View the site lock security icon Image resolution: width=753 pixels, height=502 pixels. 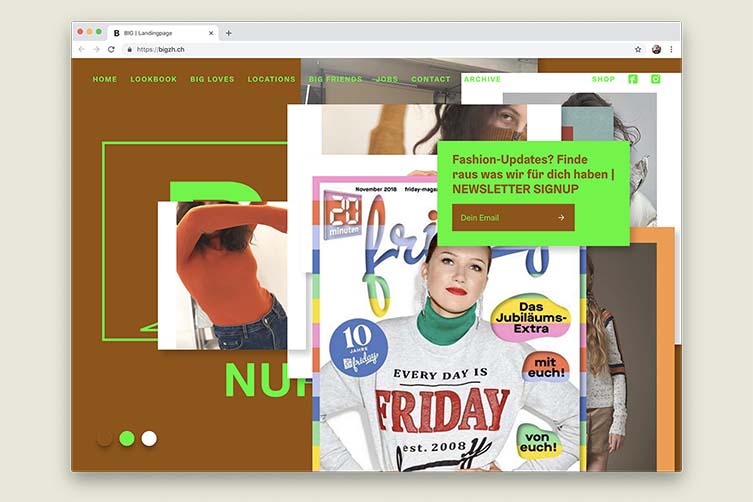(x=129, y=49)
